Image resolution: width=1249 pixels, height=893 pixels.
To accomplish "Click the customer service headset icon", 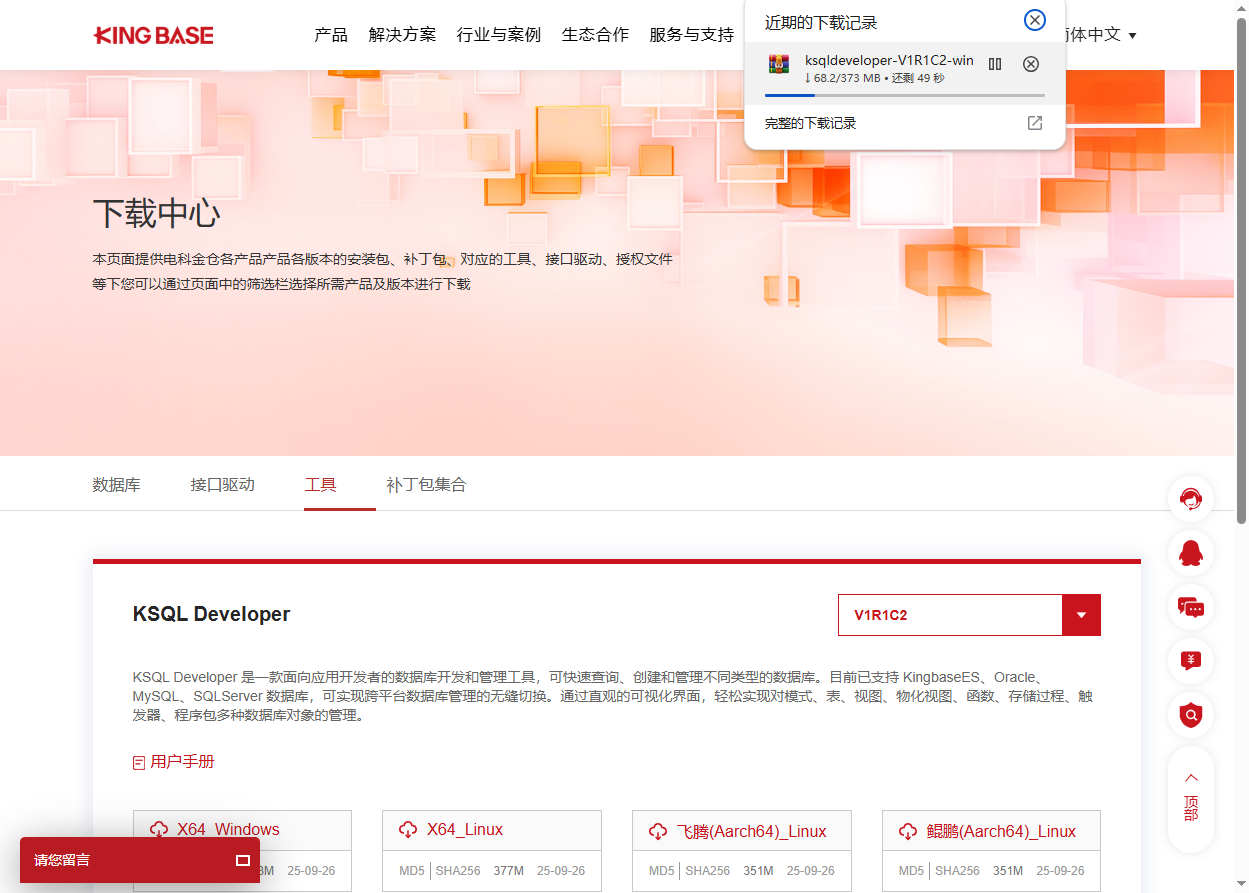I will 1190,499.
